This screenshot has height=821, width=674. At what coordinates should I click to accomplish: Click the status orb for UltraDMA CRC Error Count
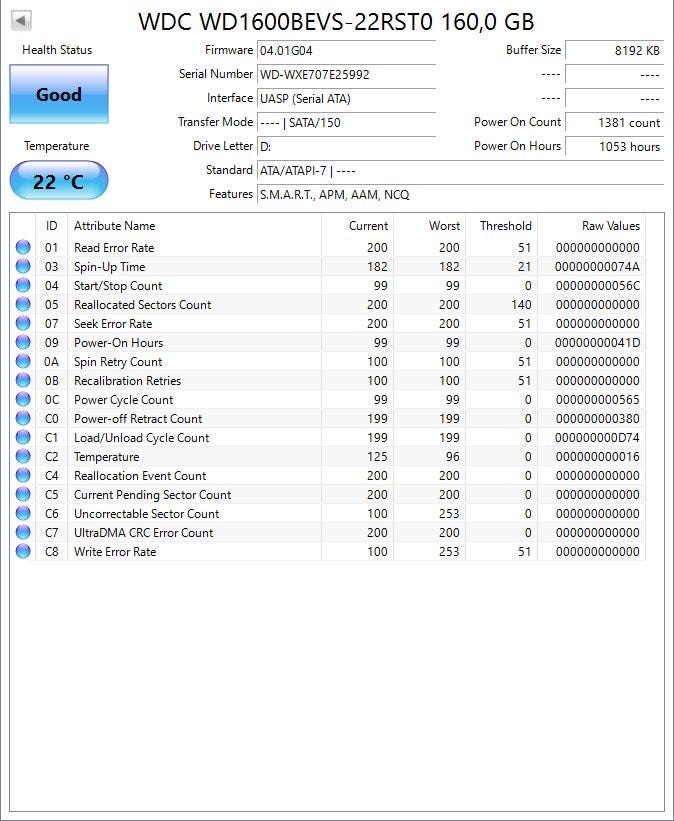pos(23,533)
